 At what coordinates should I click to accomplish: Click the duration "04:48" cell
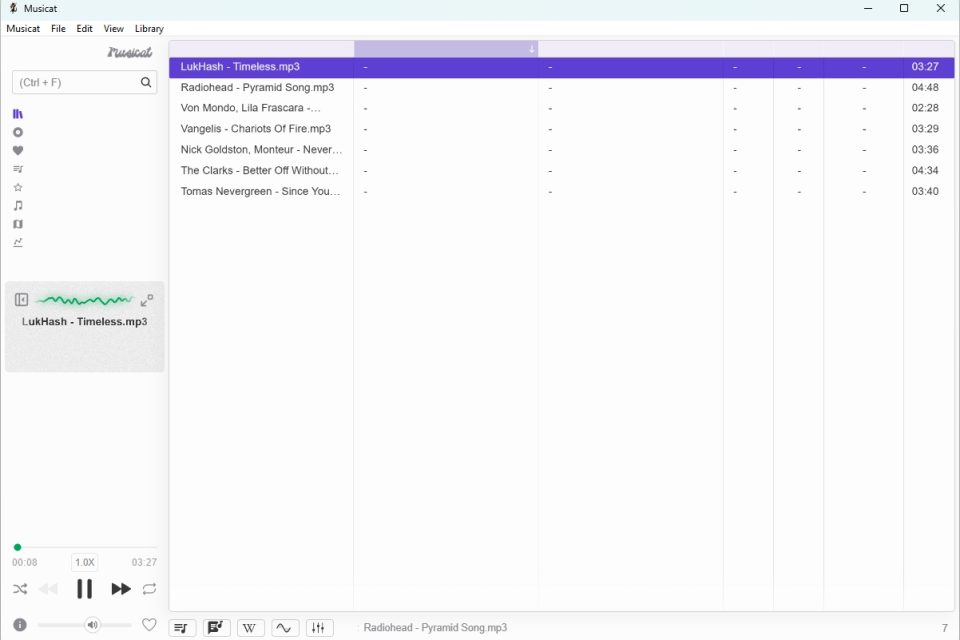[924, 88]
